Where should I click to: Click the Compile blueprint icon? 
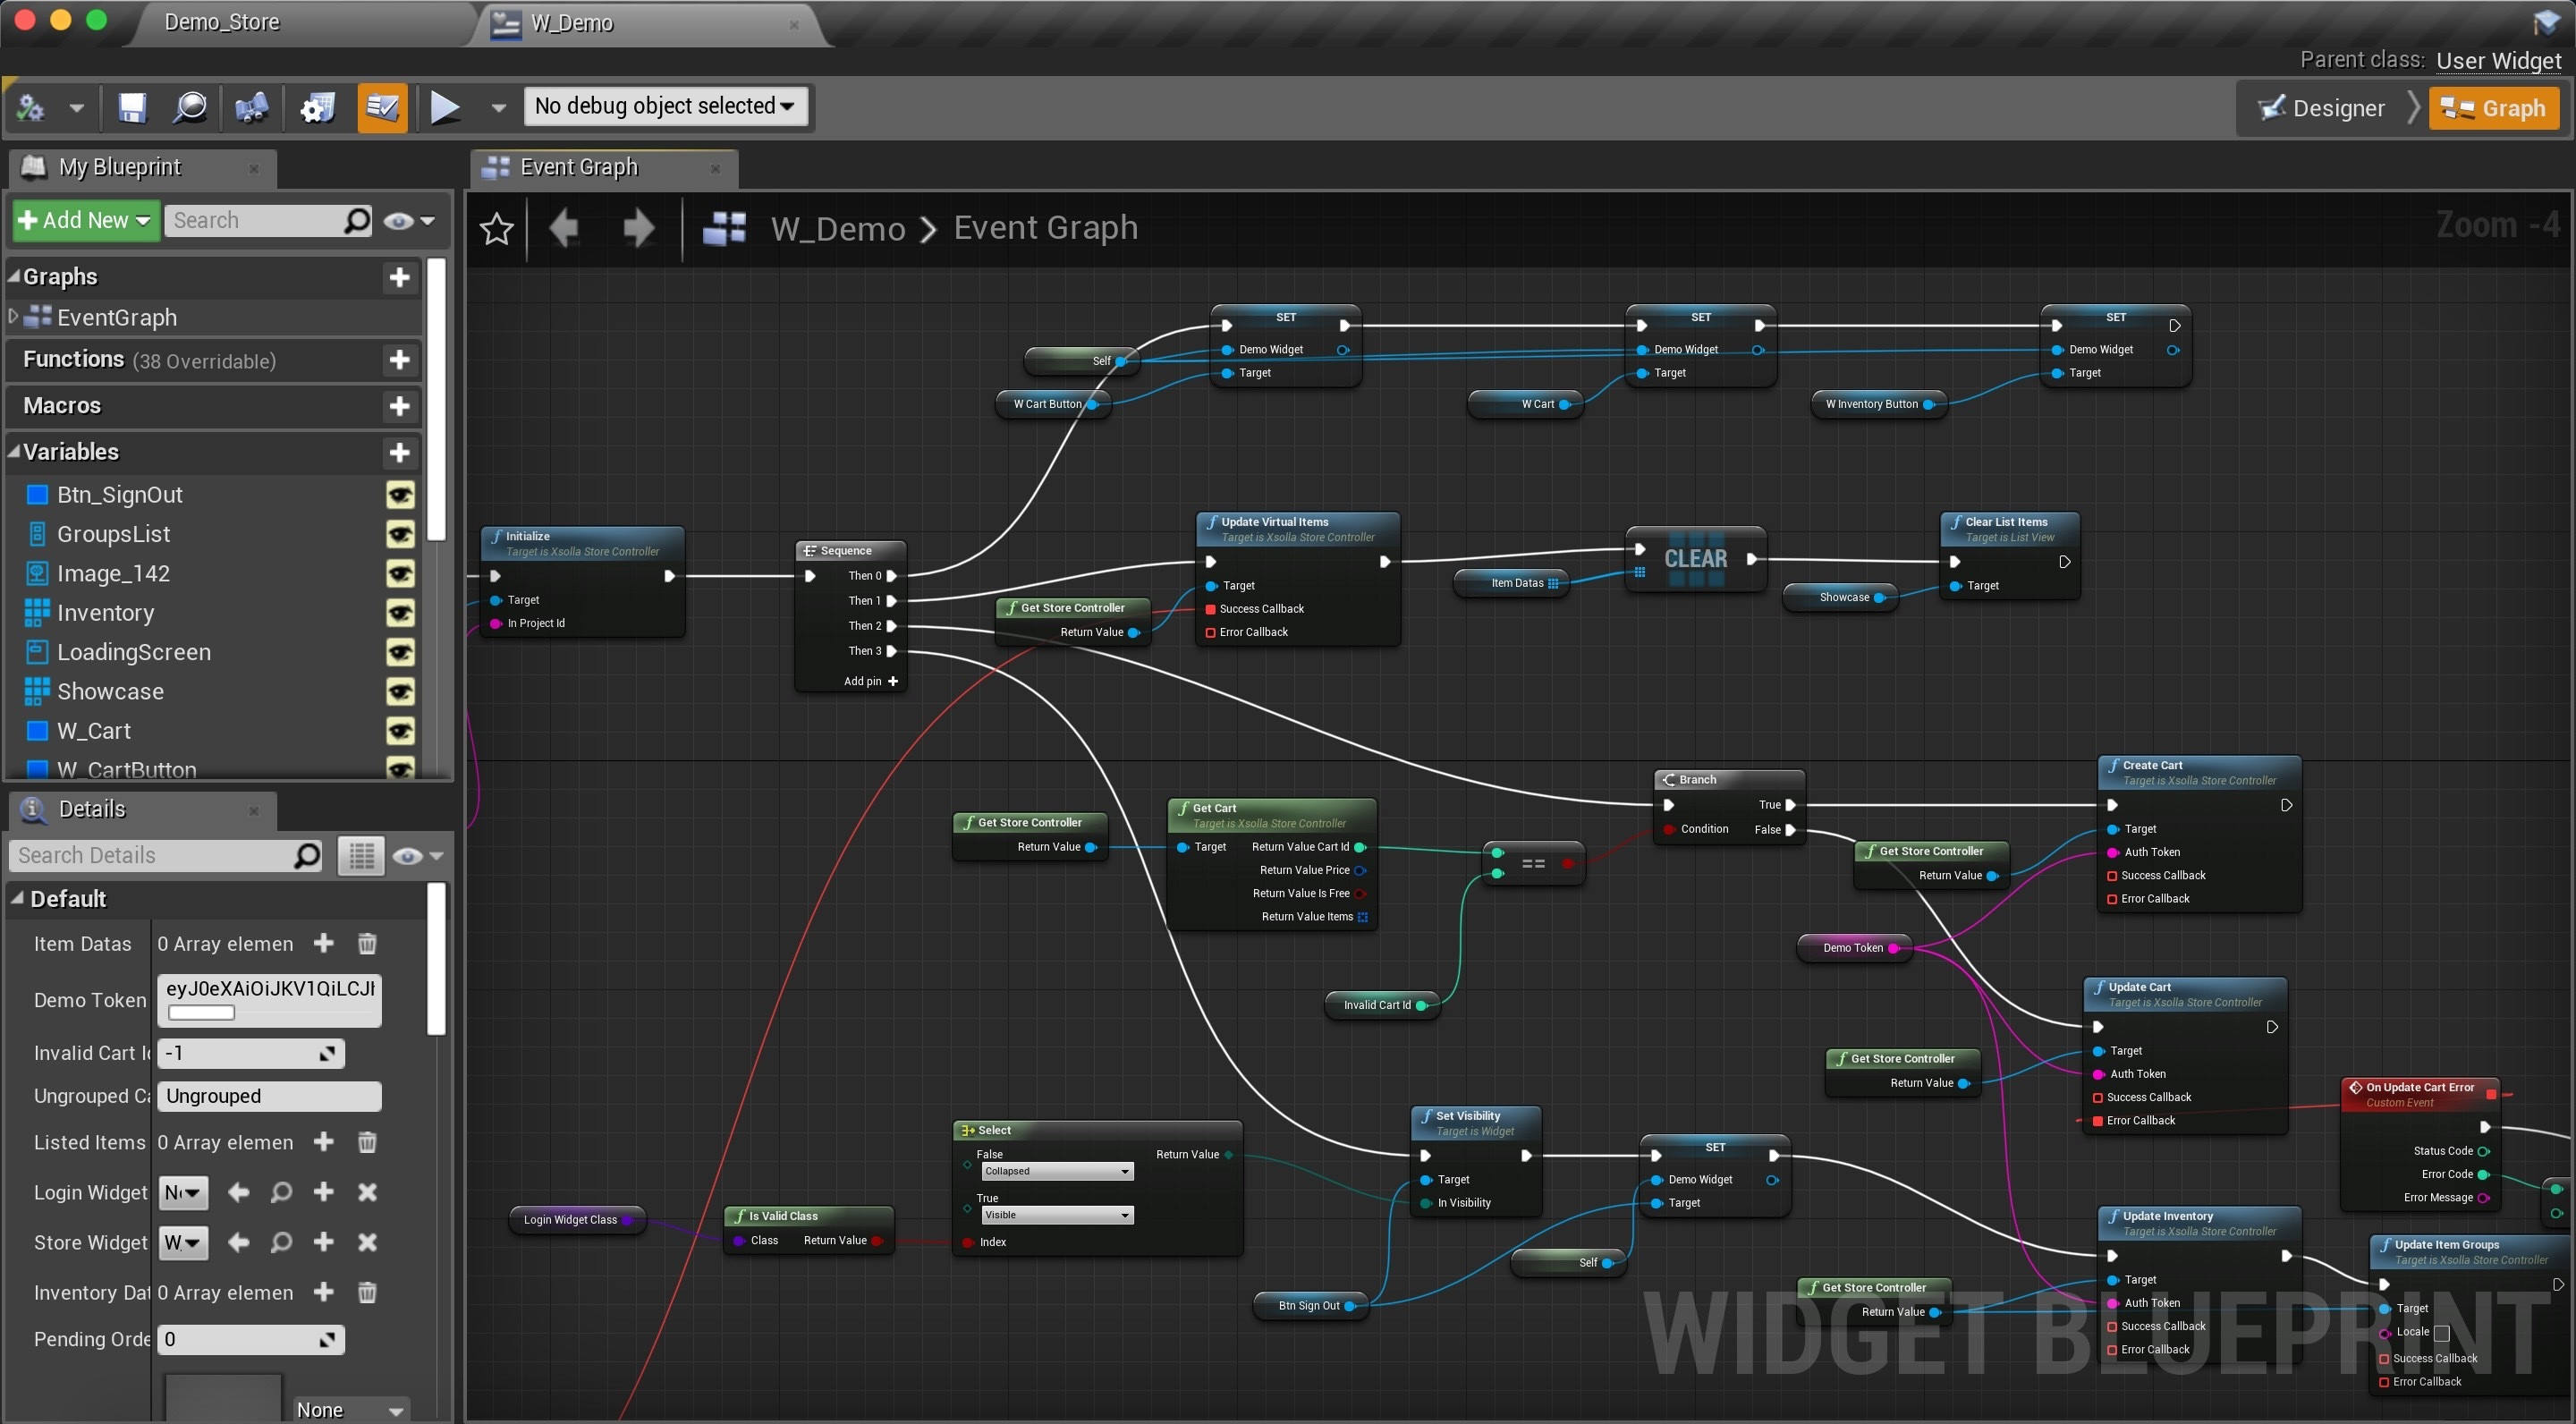[31, 107]
